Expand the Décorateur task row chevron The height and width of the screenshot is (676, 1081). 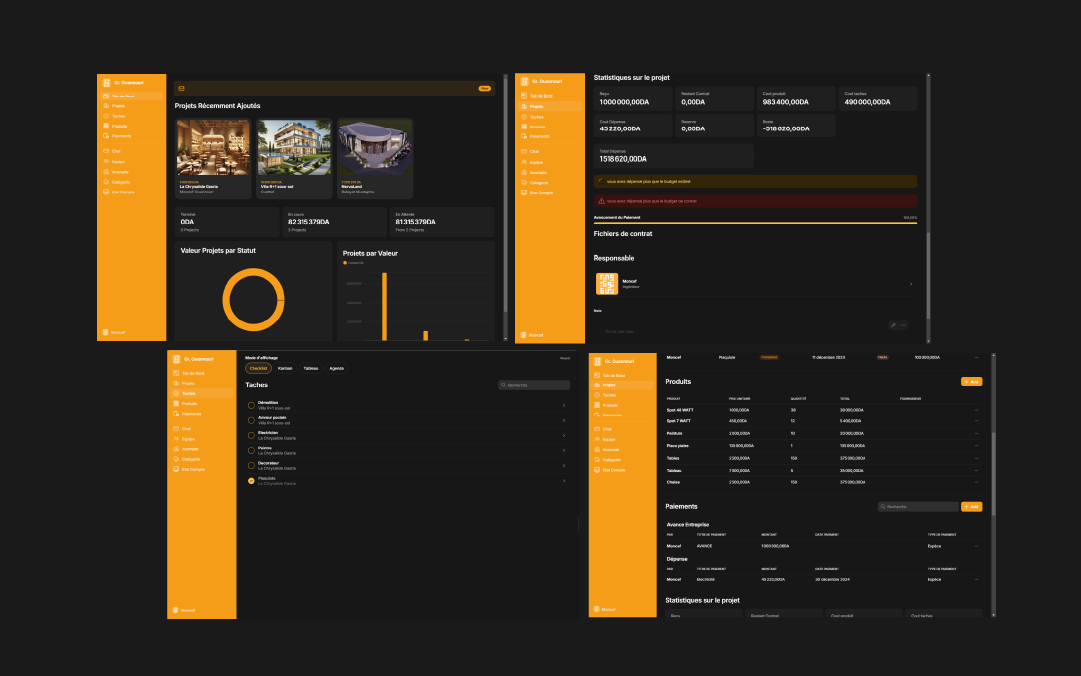tap(564, 465)
